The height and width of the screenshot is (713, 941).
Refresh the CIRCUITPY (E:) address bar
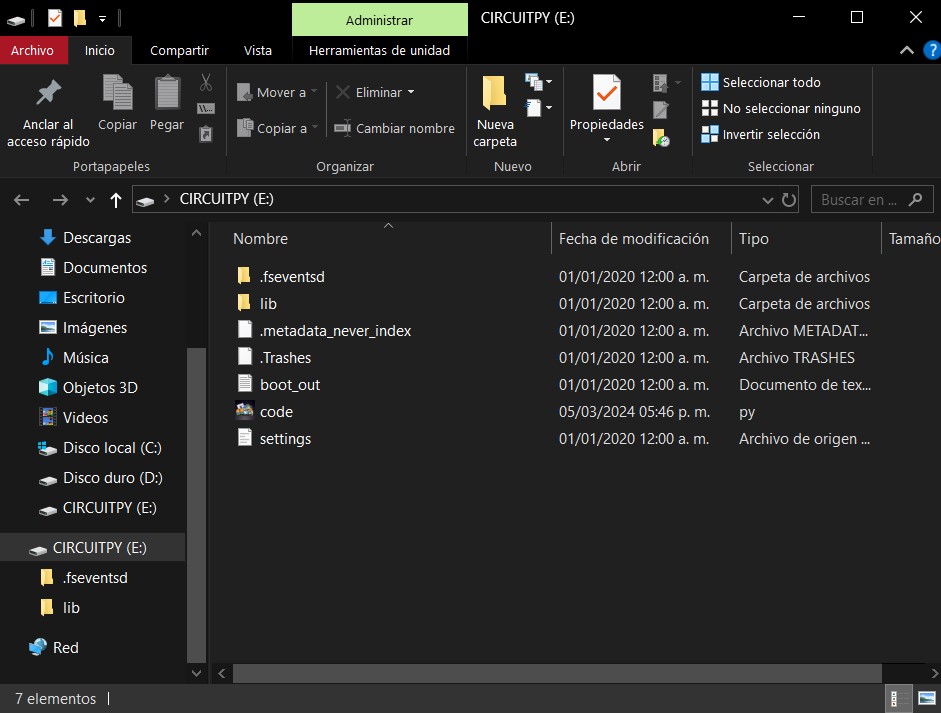coord(789,199)
